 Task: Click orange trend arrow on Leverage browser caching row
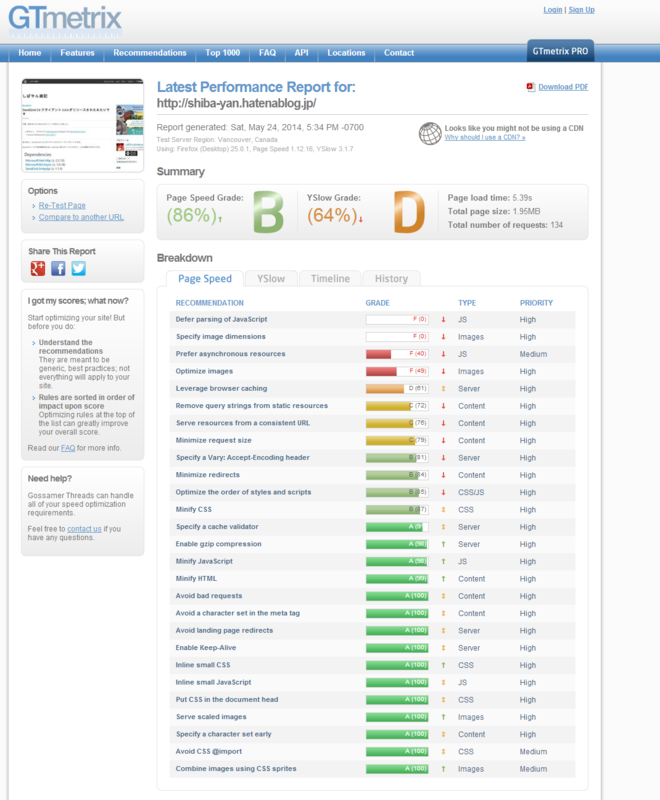443,389
